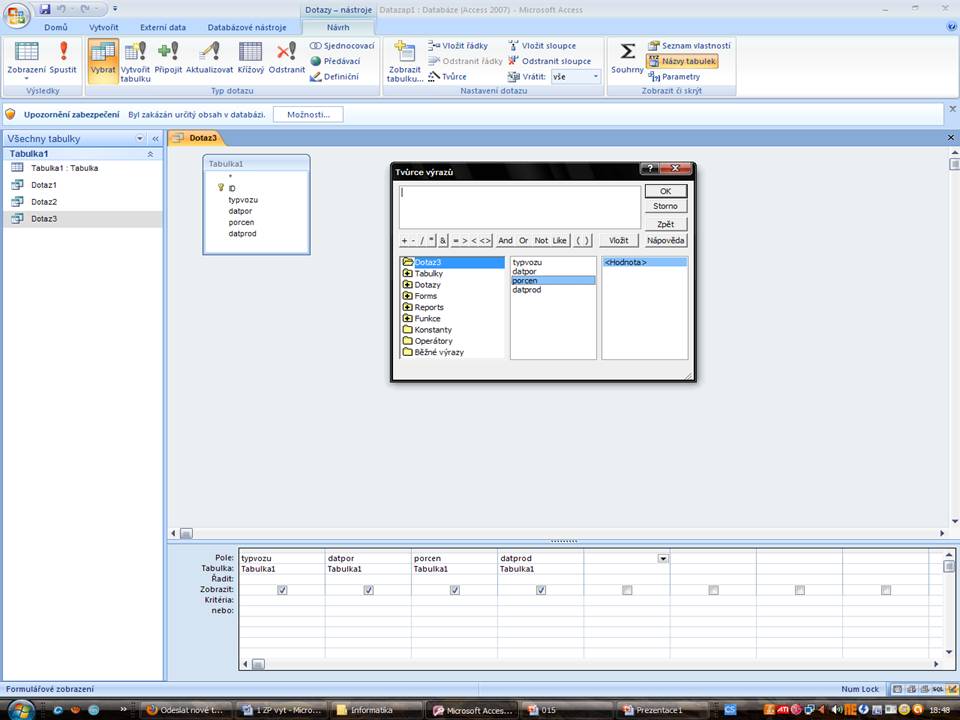This screenshot has height=720, width=960.
Task: Switch to the Domů ribbon tab
Action: 56,27
